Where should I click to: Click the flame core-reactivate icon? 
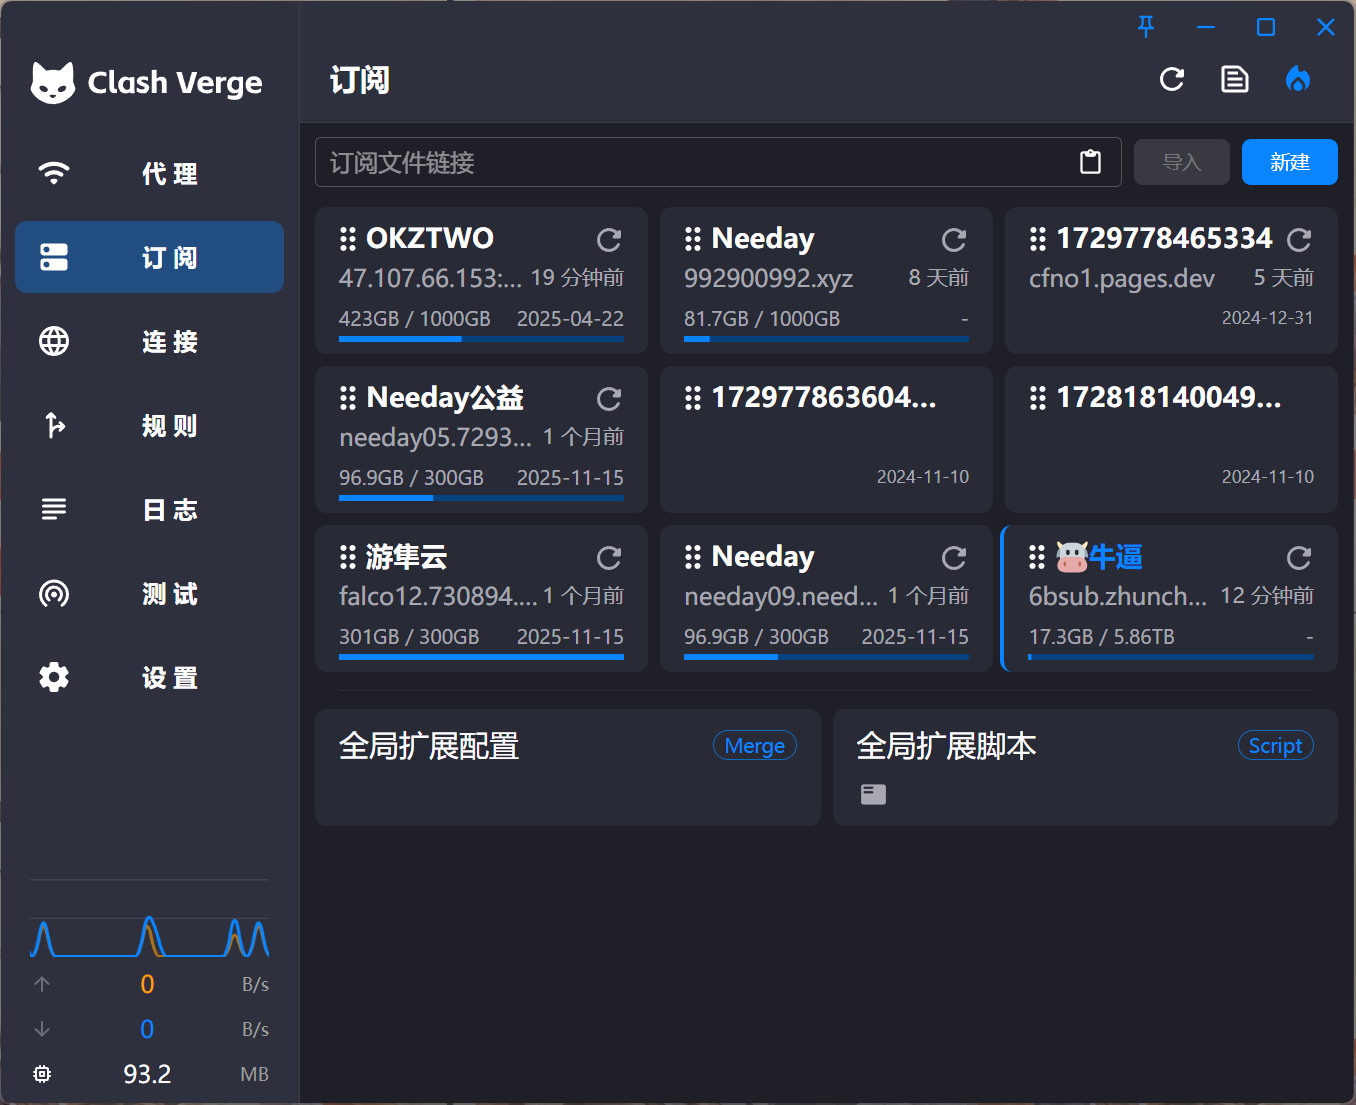click(x=1298, y=79)
